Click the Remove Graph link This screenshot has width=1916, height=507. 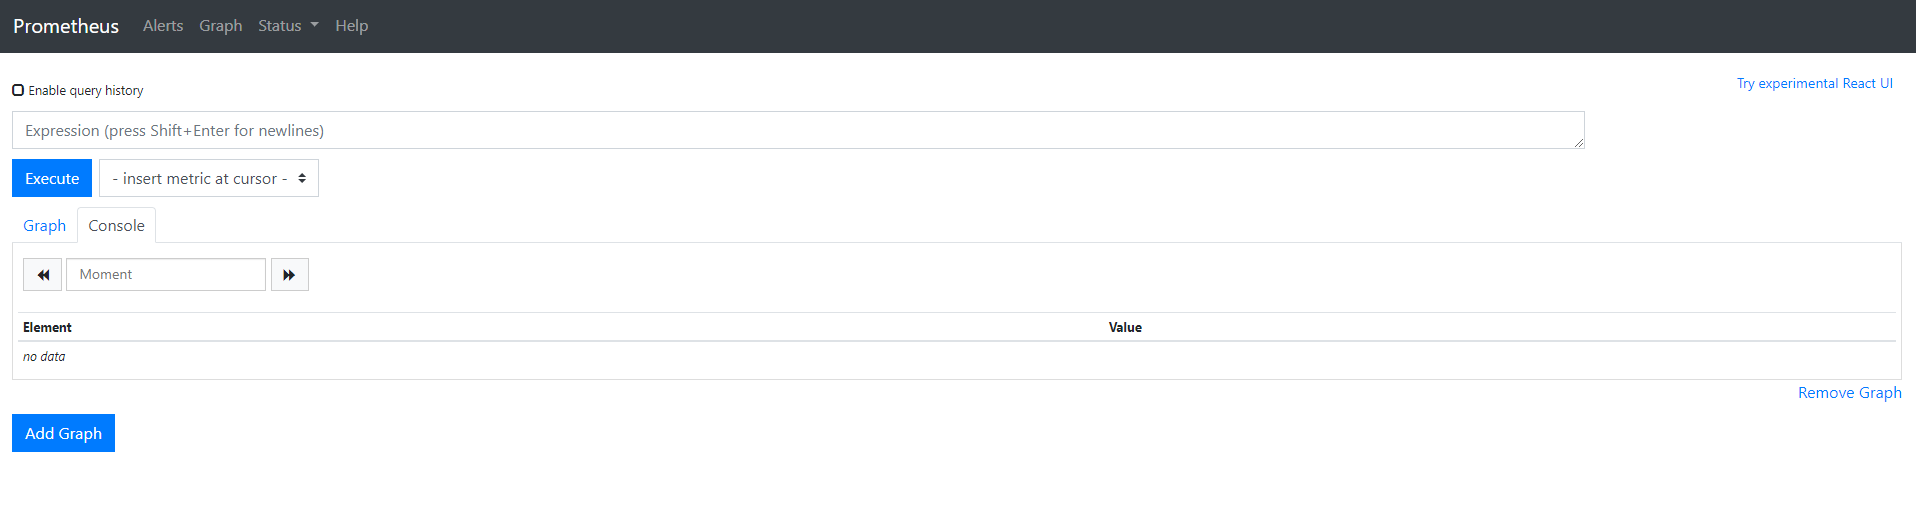(x=1849, y=393)
